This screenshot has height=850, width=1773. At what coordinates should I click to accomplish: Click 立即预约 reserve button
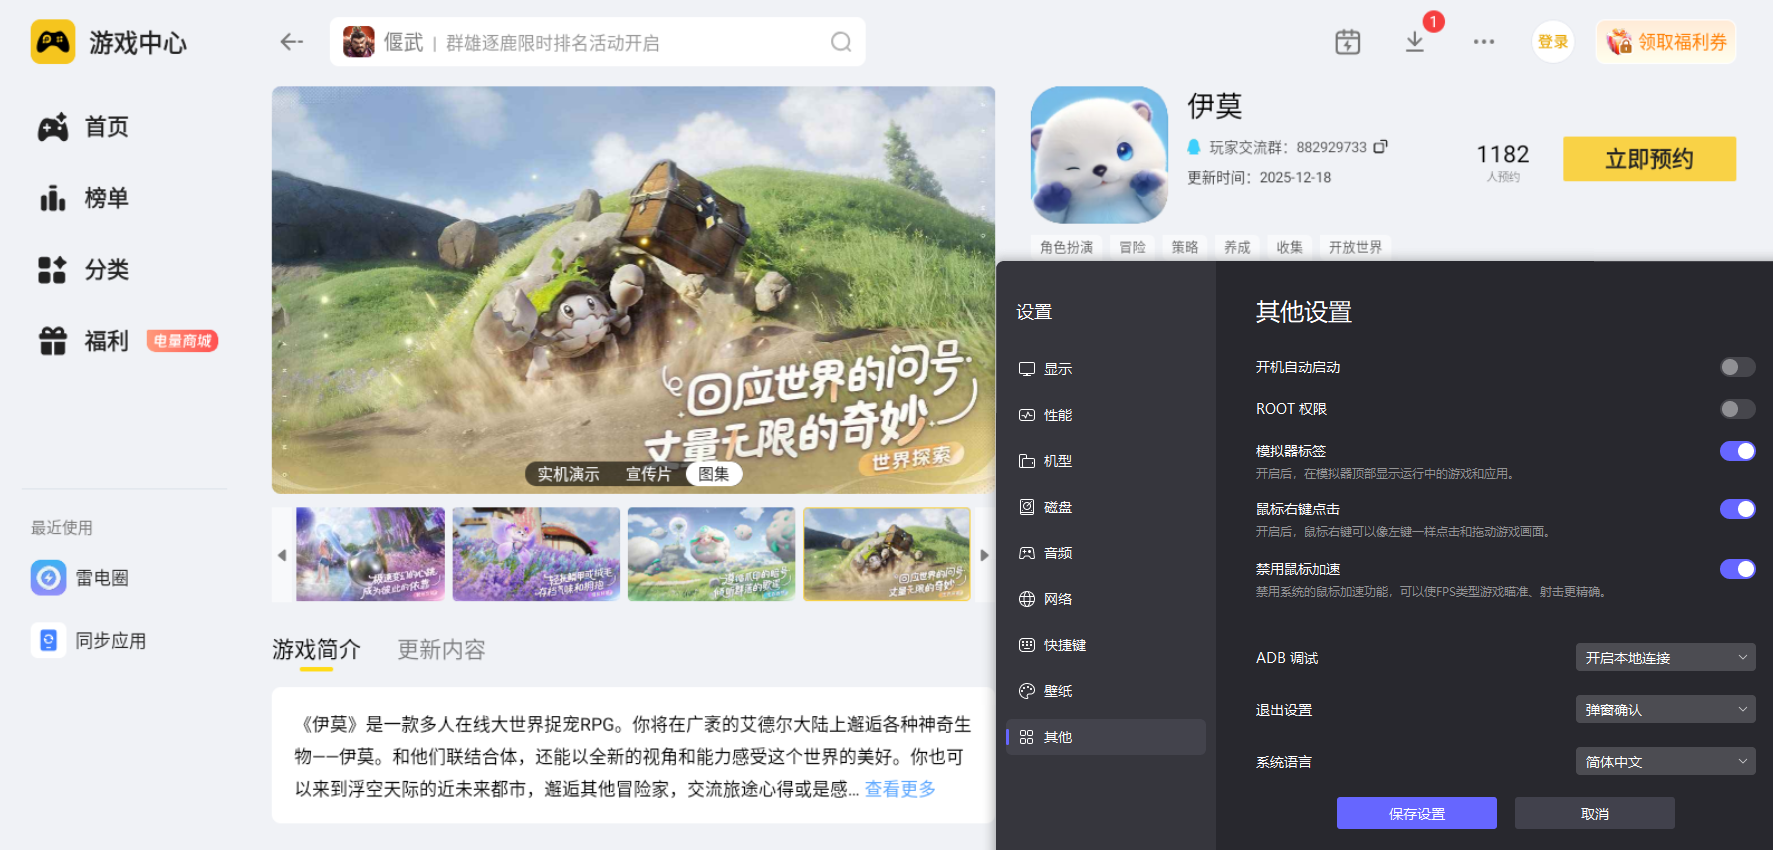pos(1649,159)
